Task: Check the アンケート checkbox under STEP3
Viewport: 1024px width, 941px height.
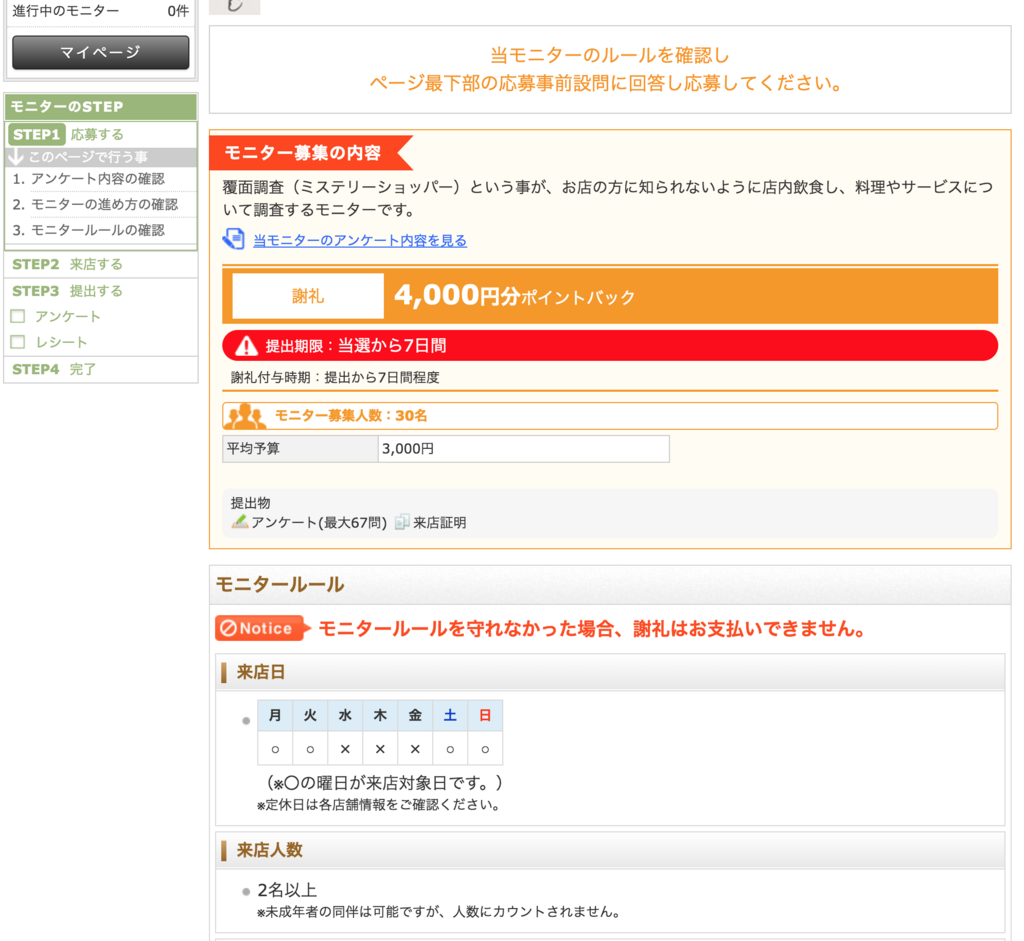Action: coord(15,316)
